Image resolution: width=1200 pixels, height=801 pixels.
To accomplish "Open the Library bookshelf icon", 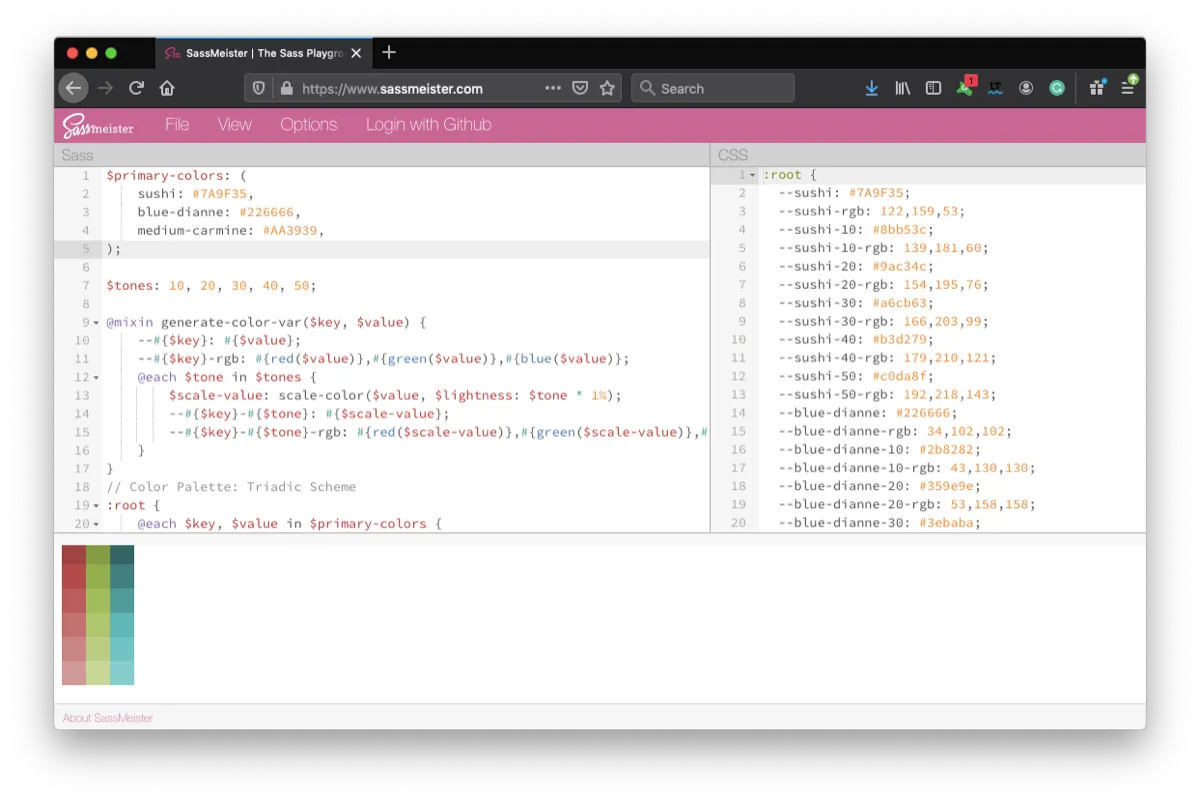I will 903,88.
